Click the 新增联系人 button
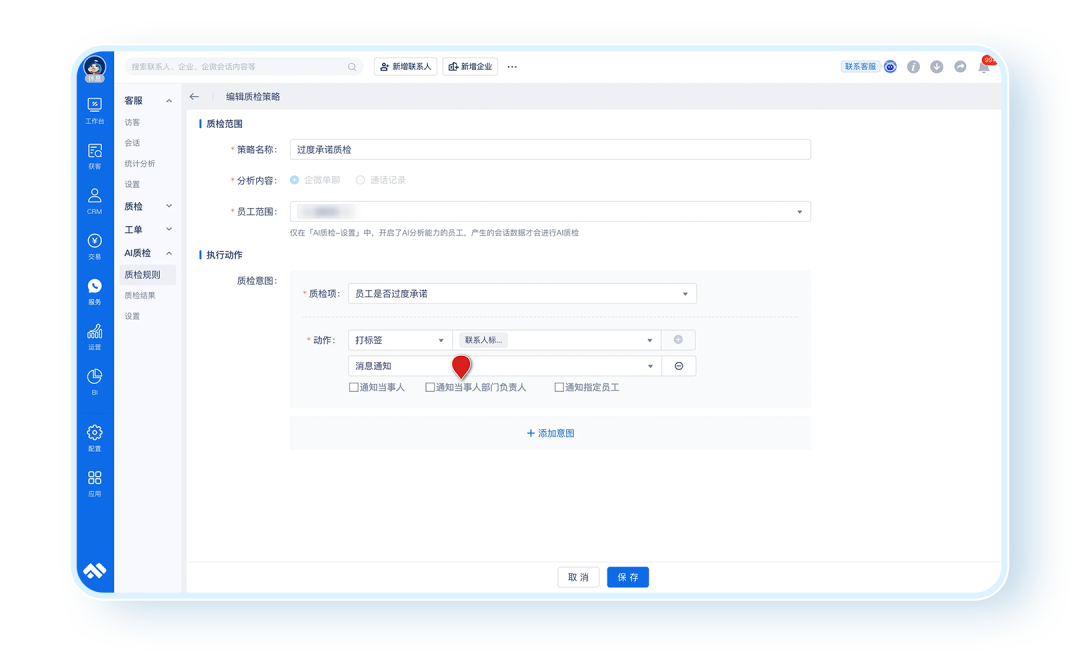This screenshot has height=672, width=1080. (406, 67)
